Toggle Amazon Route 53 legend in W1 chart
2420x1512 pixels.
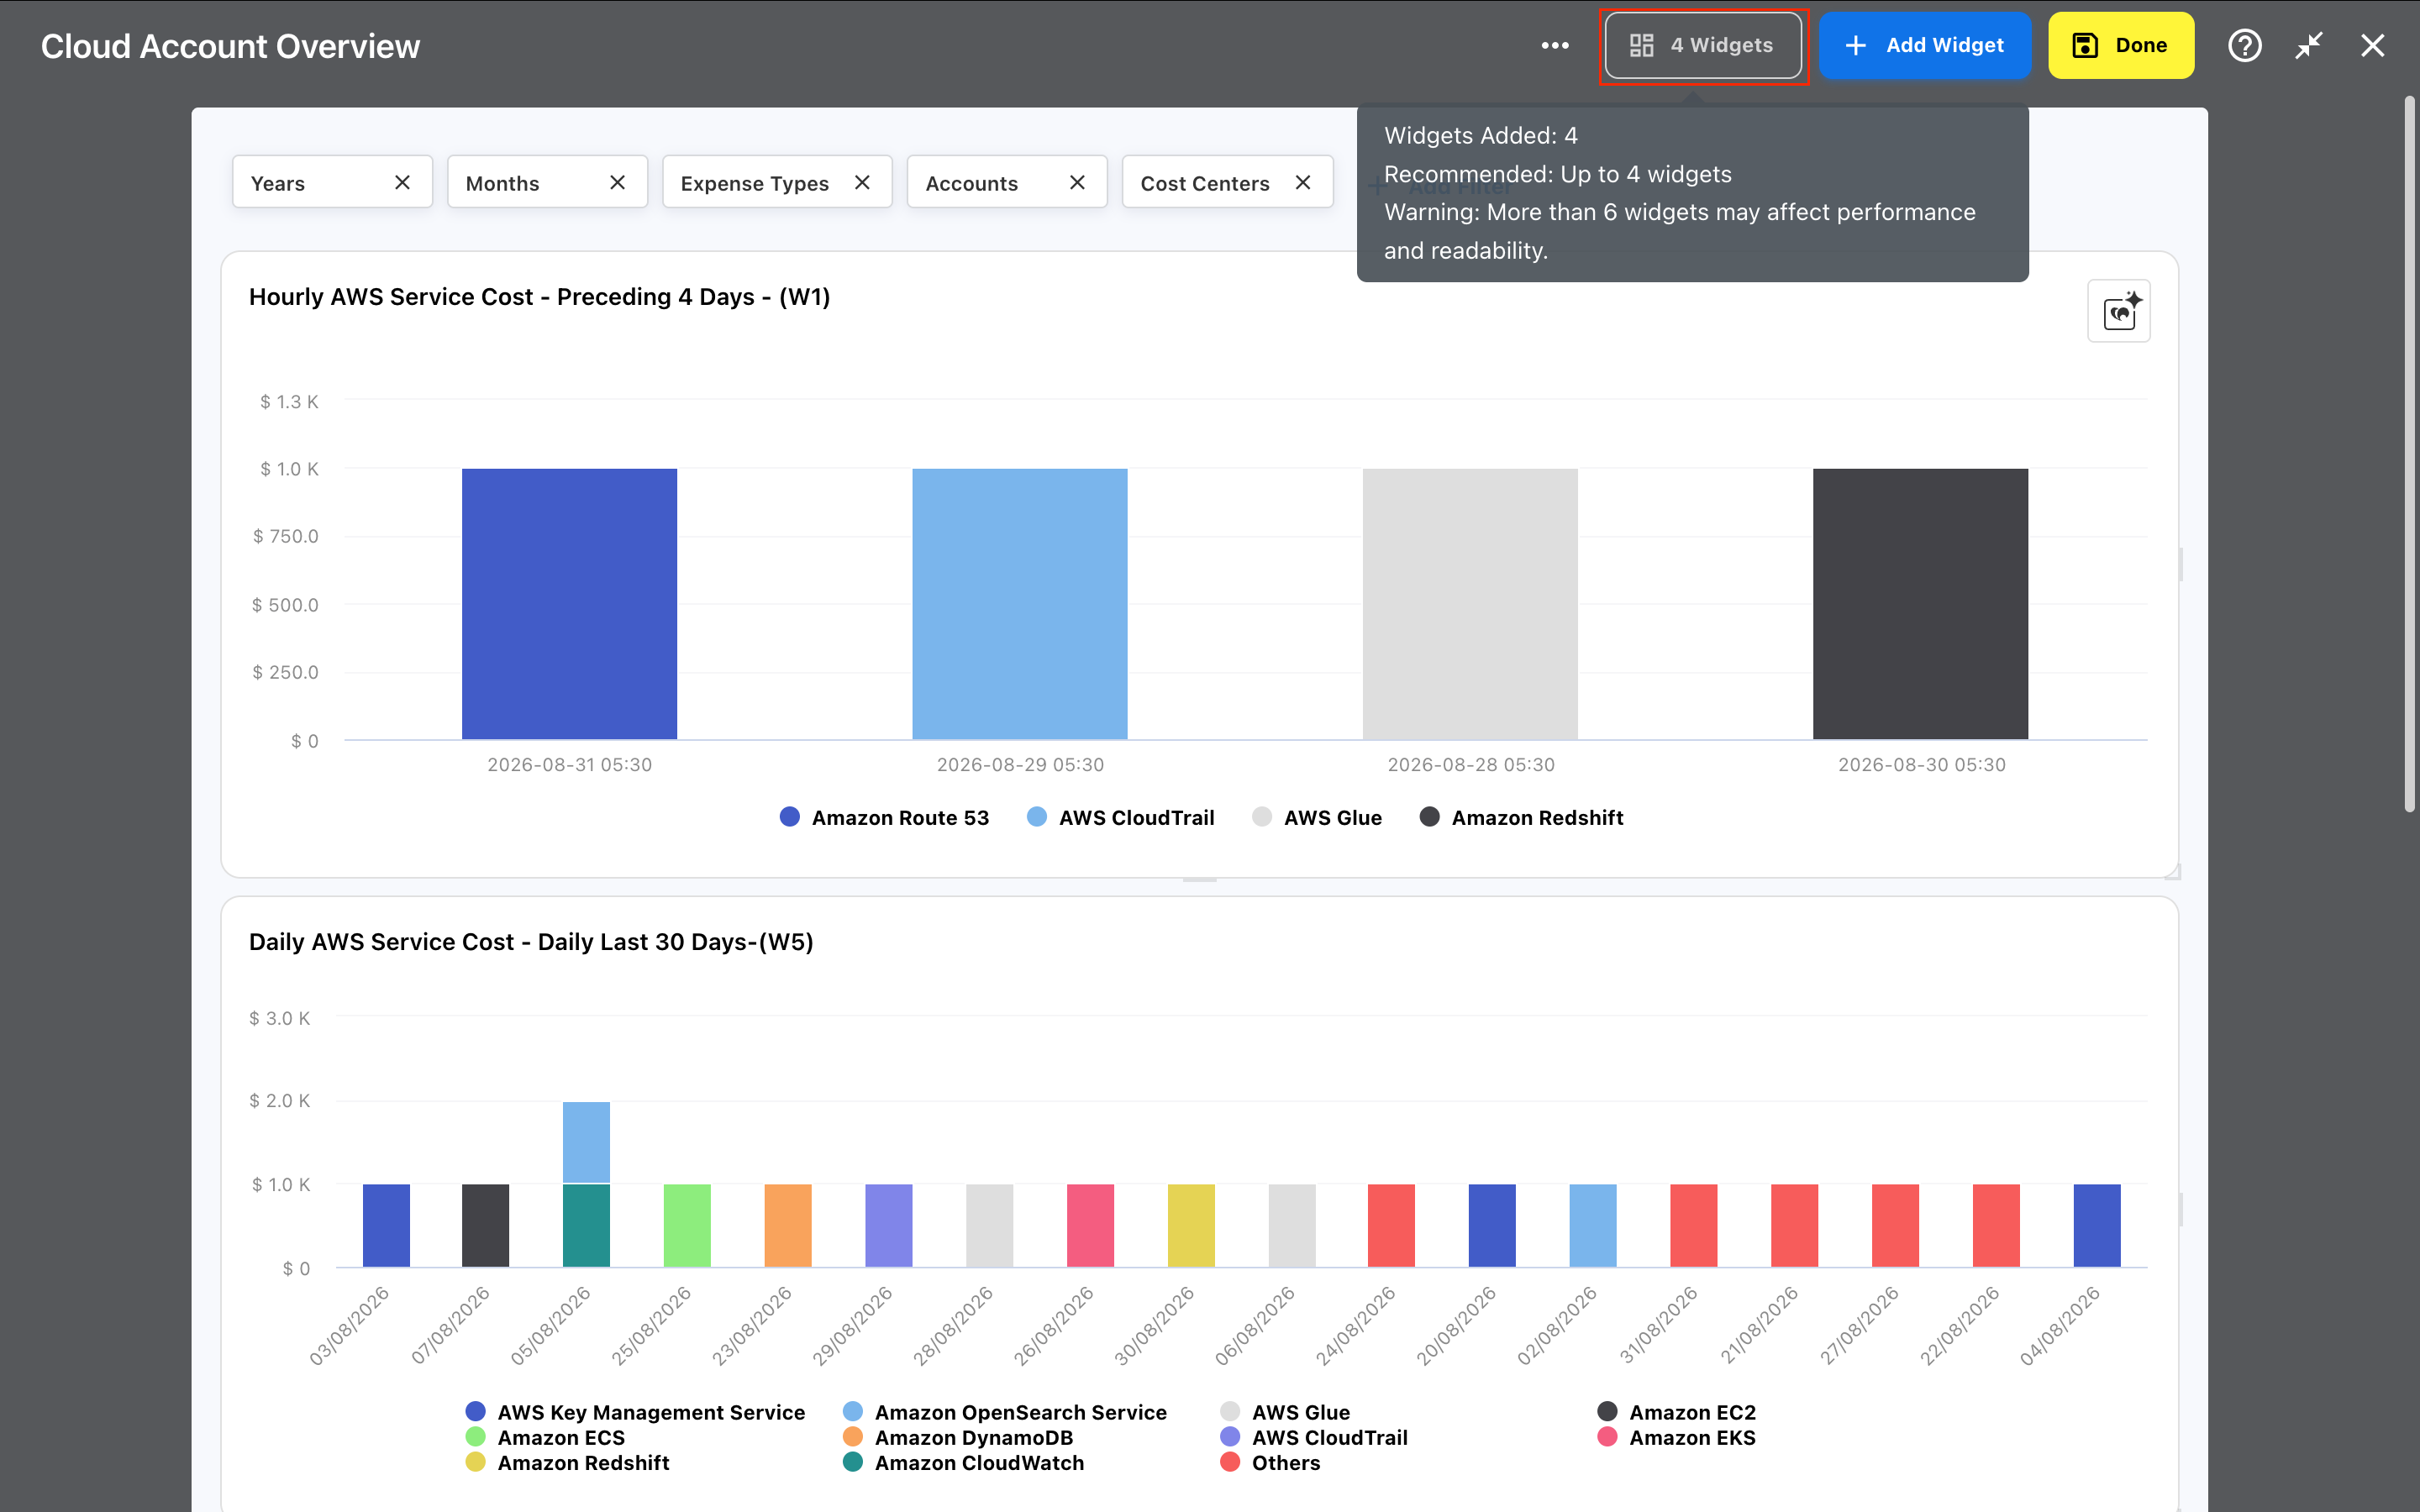pyautogui.click(x=884, y=817)
